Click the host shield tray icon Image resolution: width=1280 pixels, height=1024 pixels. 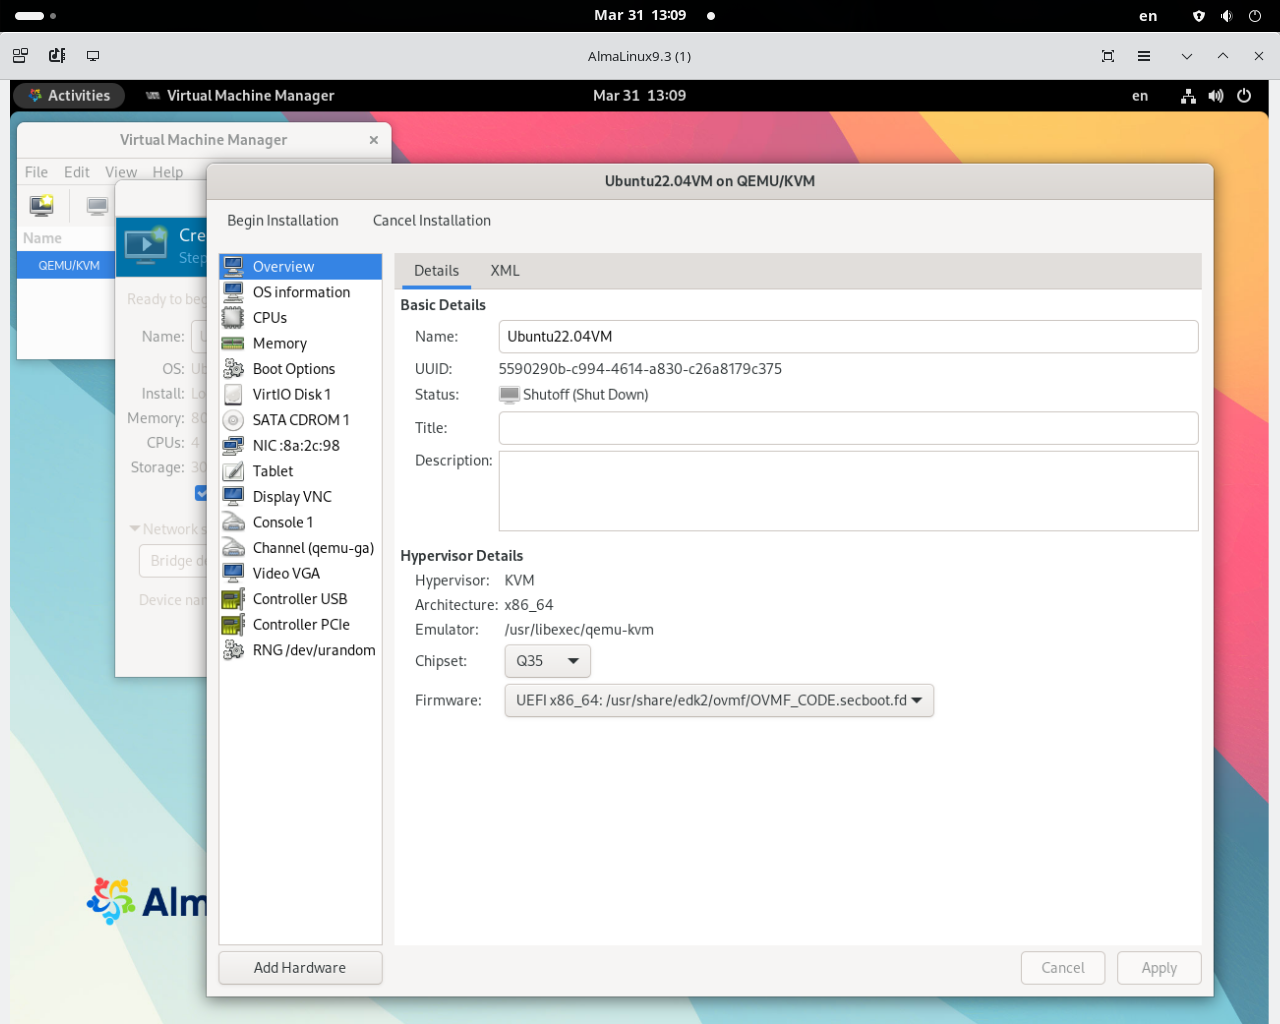pos(1199,16)
